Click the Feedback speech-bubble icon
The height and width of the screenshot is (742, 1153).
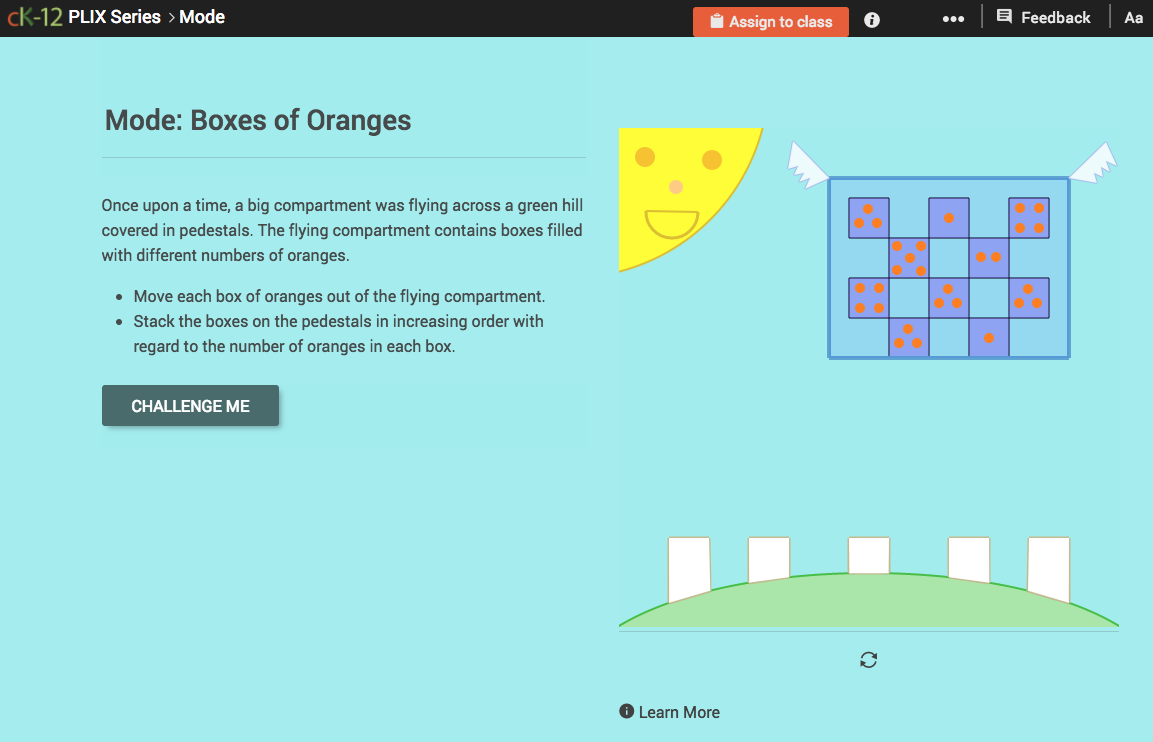click(1006, 17)
